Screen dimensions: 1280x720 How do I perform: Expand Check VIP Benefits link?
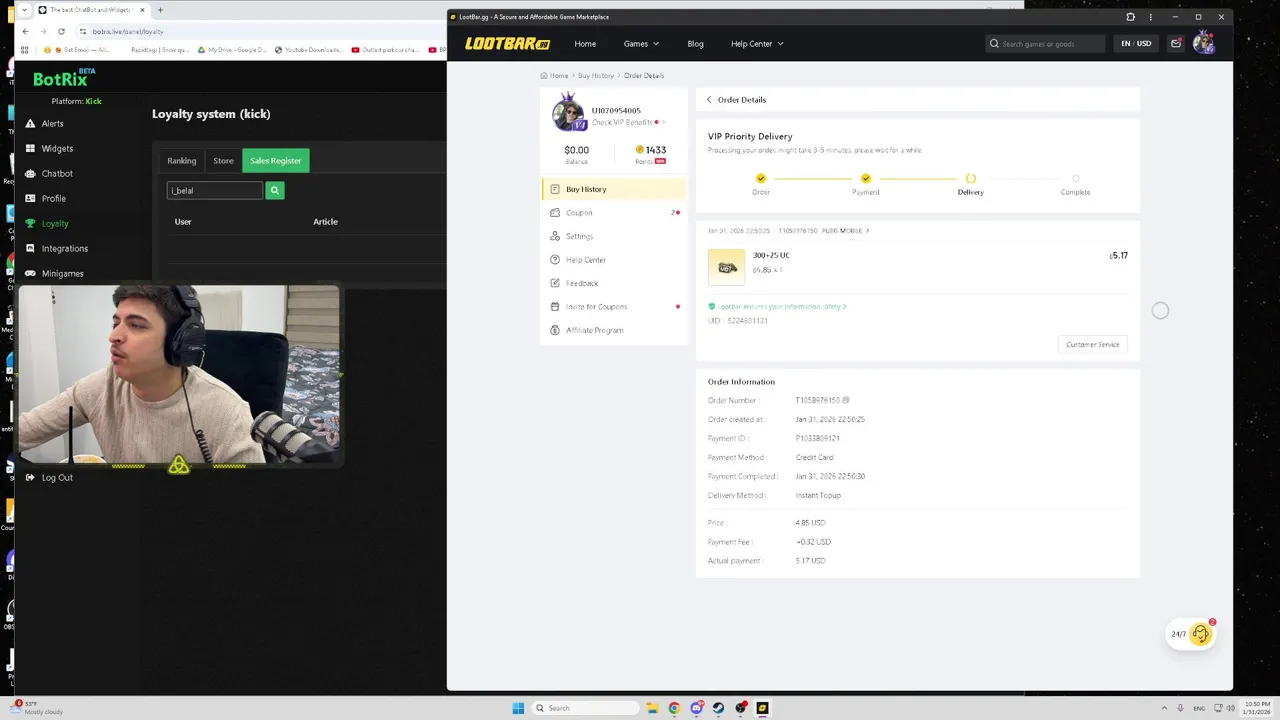(x=626, y=122)
